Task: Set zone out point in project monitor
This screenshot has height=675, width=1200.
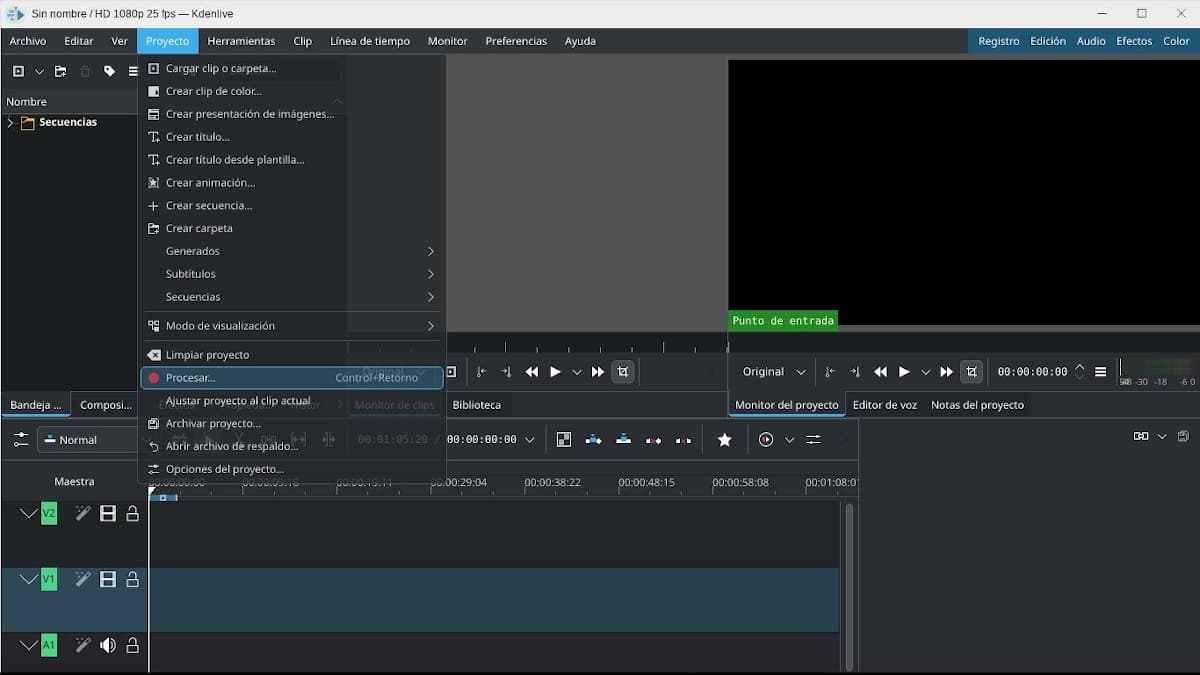Action: click(855, 372)
